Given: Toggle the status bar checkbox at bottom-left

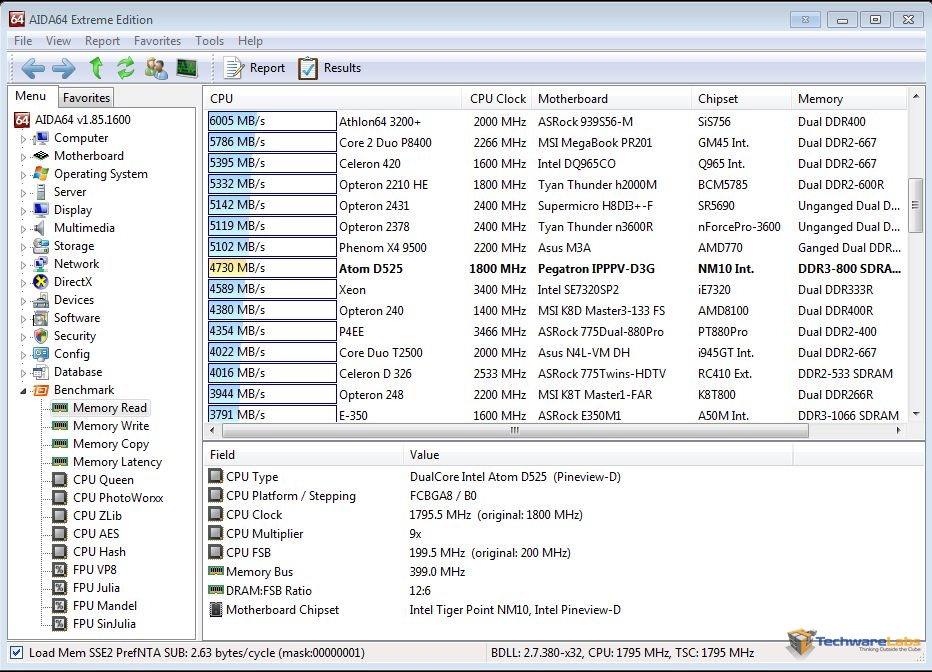Looking at the screenshot, I should tap(17, 653).
